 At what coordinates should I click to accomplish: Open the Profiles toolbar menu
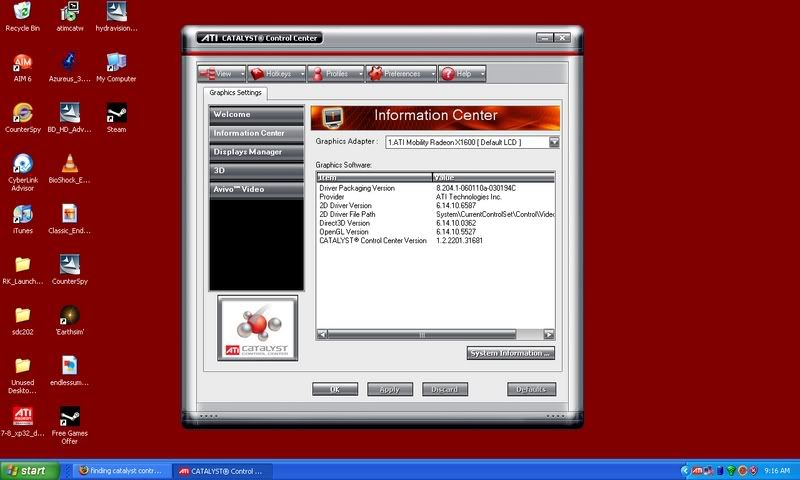point(336,74)
